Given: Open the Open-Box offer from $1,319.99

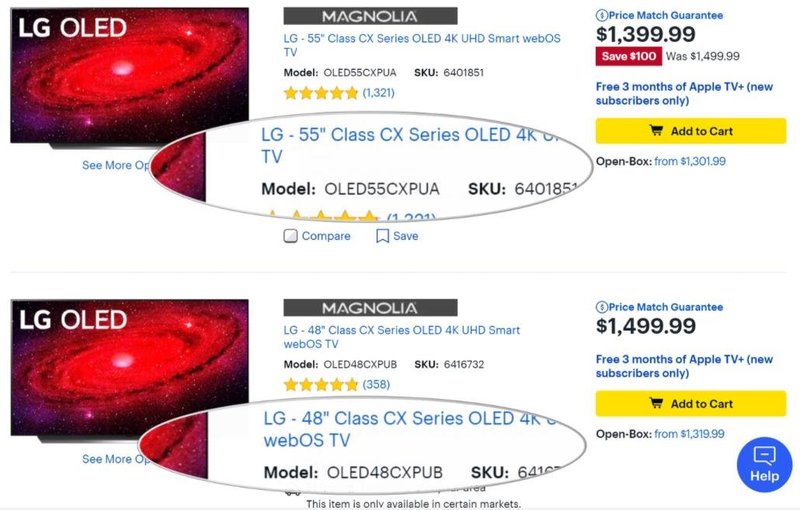Looking at the screenshot, I should [689, 434].
